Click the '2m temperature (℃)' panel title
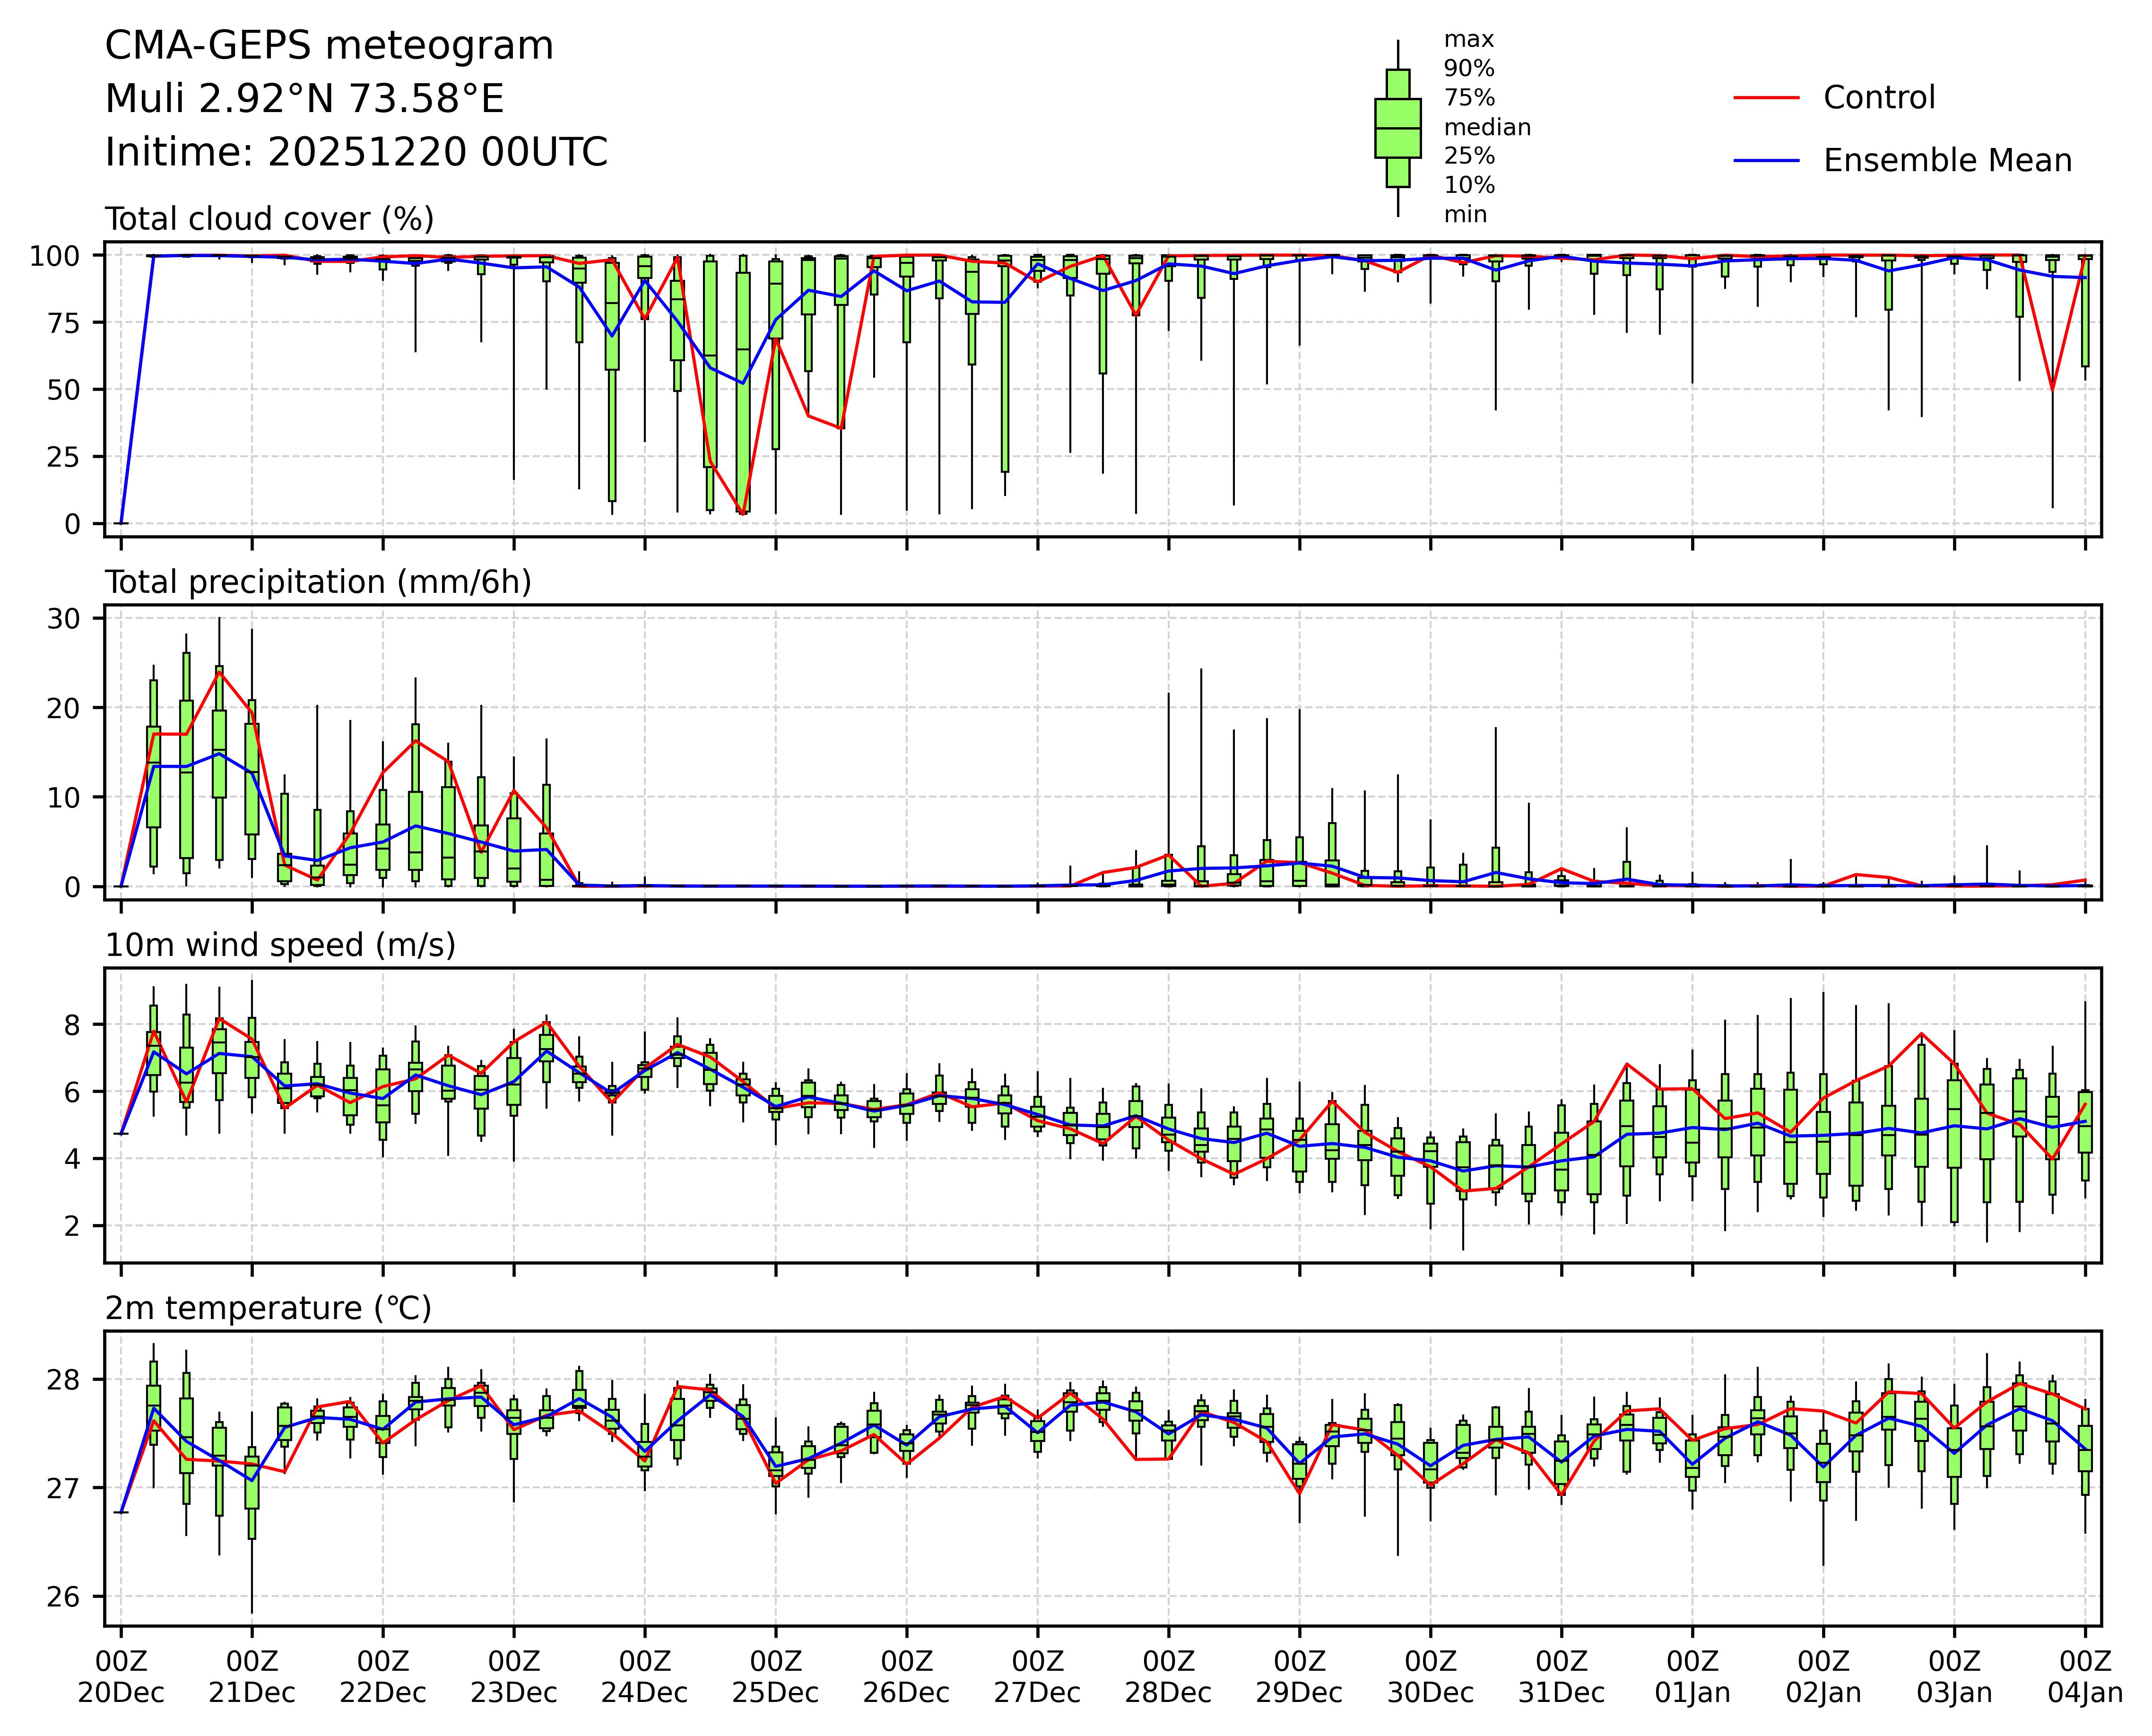This screenshot has width=2152, height=1736. coord(268,1308)
